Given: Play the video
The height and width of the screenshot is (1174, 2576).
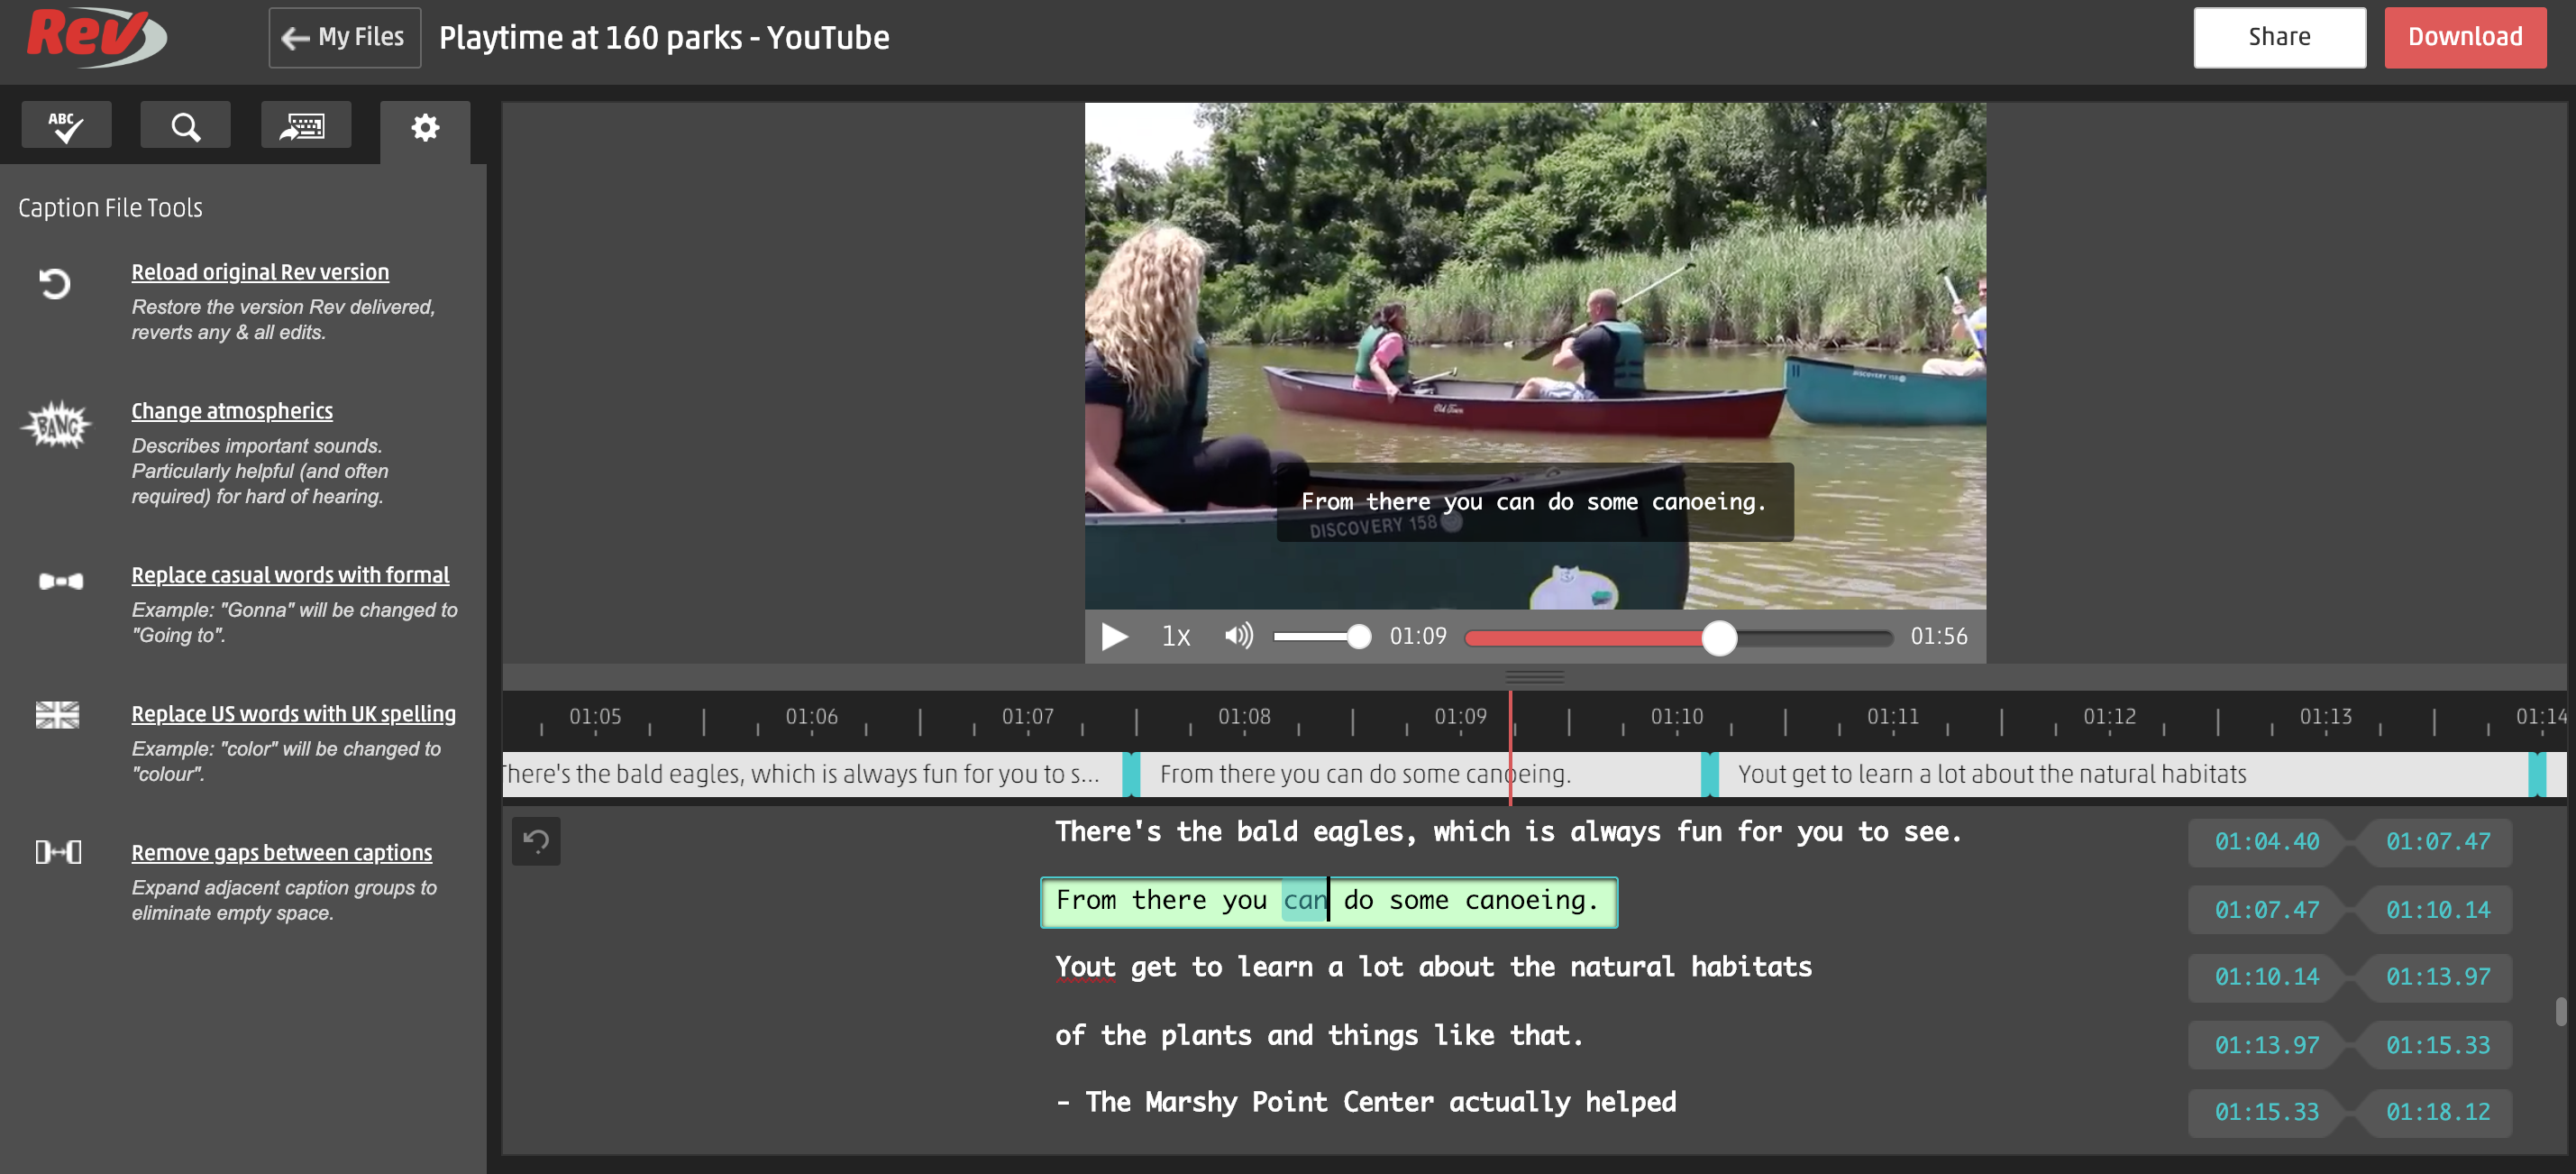Looking at the screenshot, I should [x=1113, y=637].
